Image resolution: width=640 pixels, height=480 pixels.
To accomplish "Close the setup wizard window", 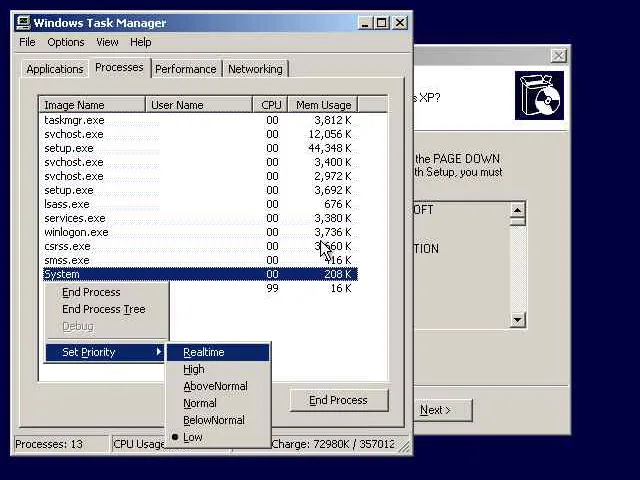I will 558,56.
